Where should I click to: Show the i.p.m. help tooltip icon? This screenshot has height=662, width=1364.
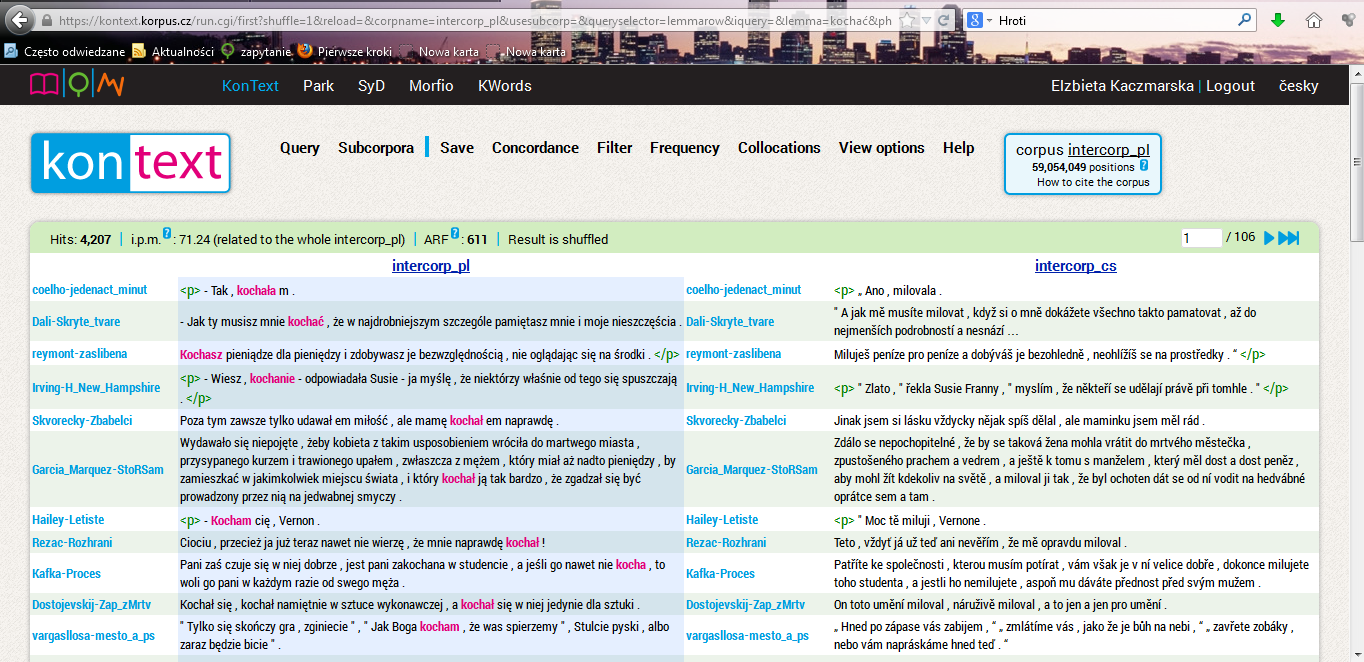click(167, 234)
